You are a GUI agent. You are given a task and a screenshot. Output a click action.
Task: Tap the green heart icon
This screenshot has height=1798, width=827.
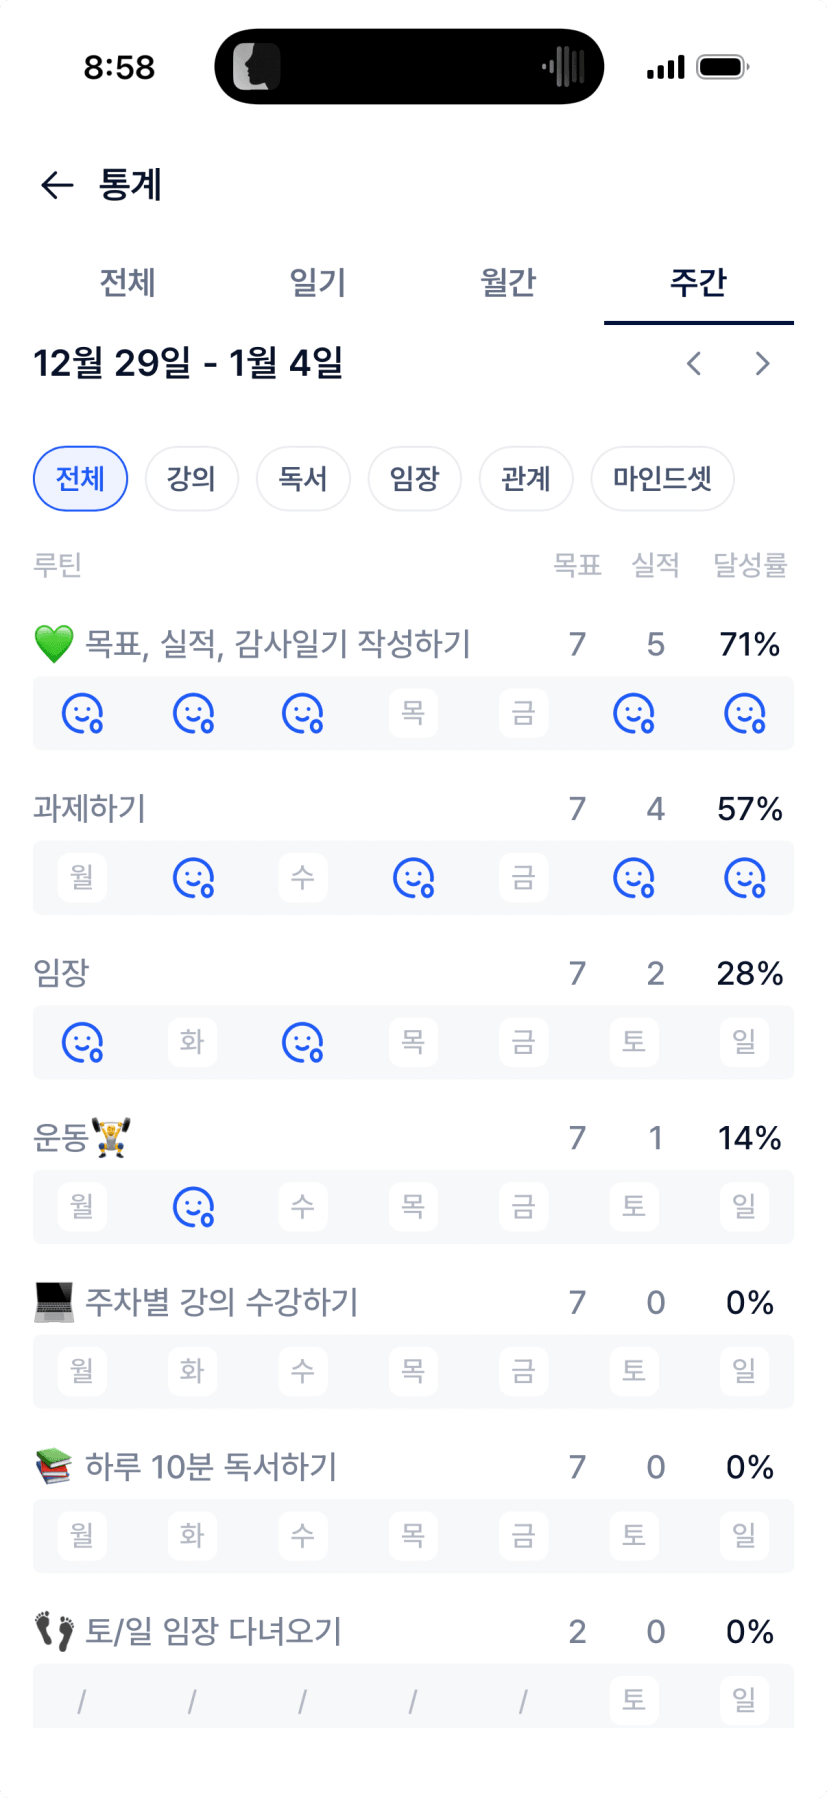pos(54,644)
